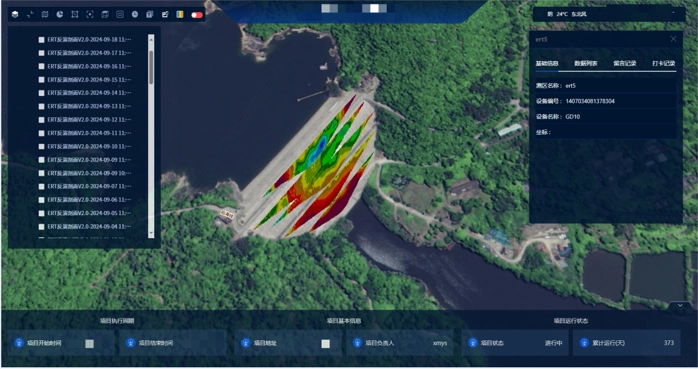Open the pie chart statistics tool
This screenshot has height=369, width=698.
(60, 14)
